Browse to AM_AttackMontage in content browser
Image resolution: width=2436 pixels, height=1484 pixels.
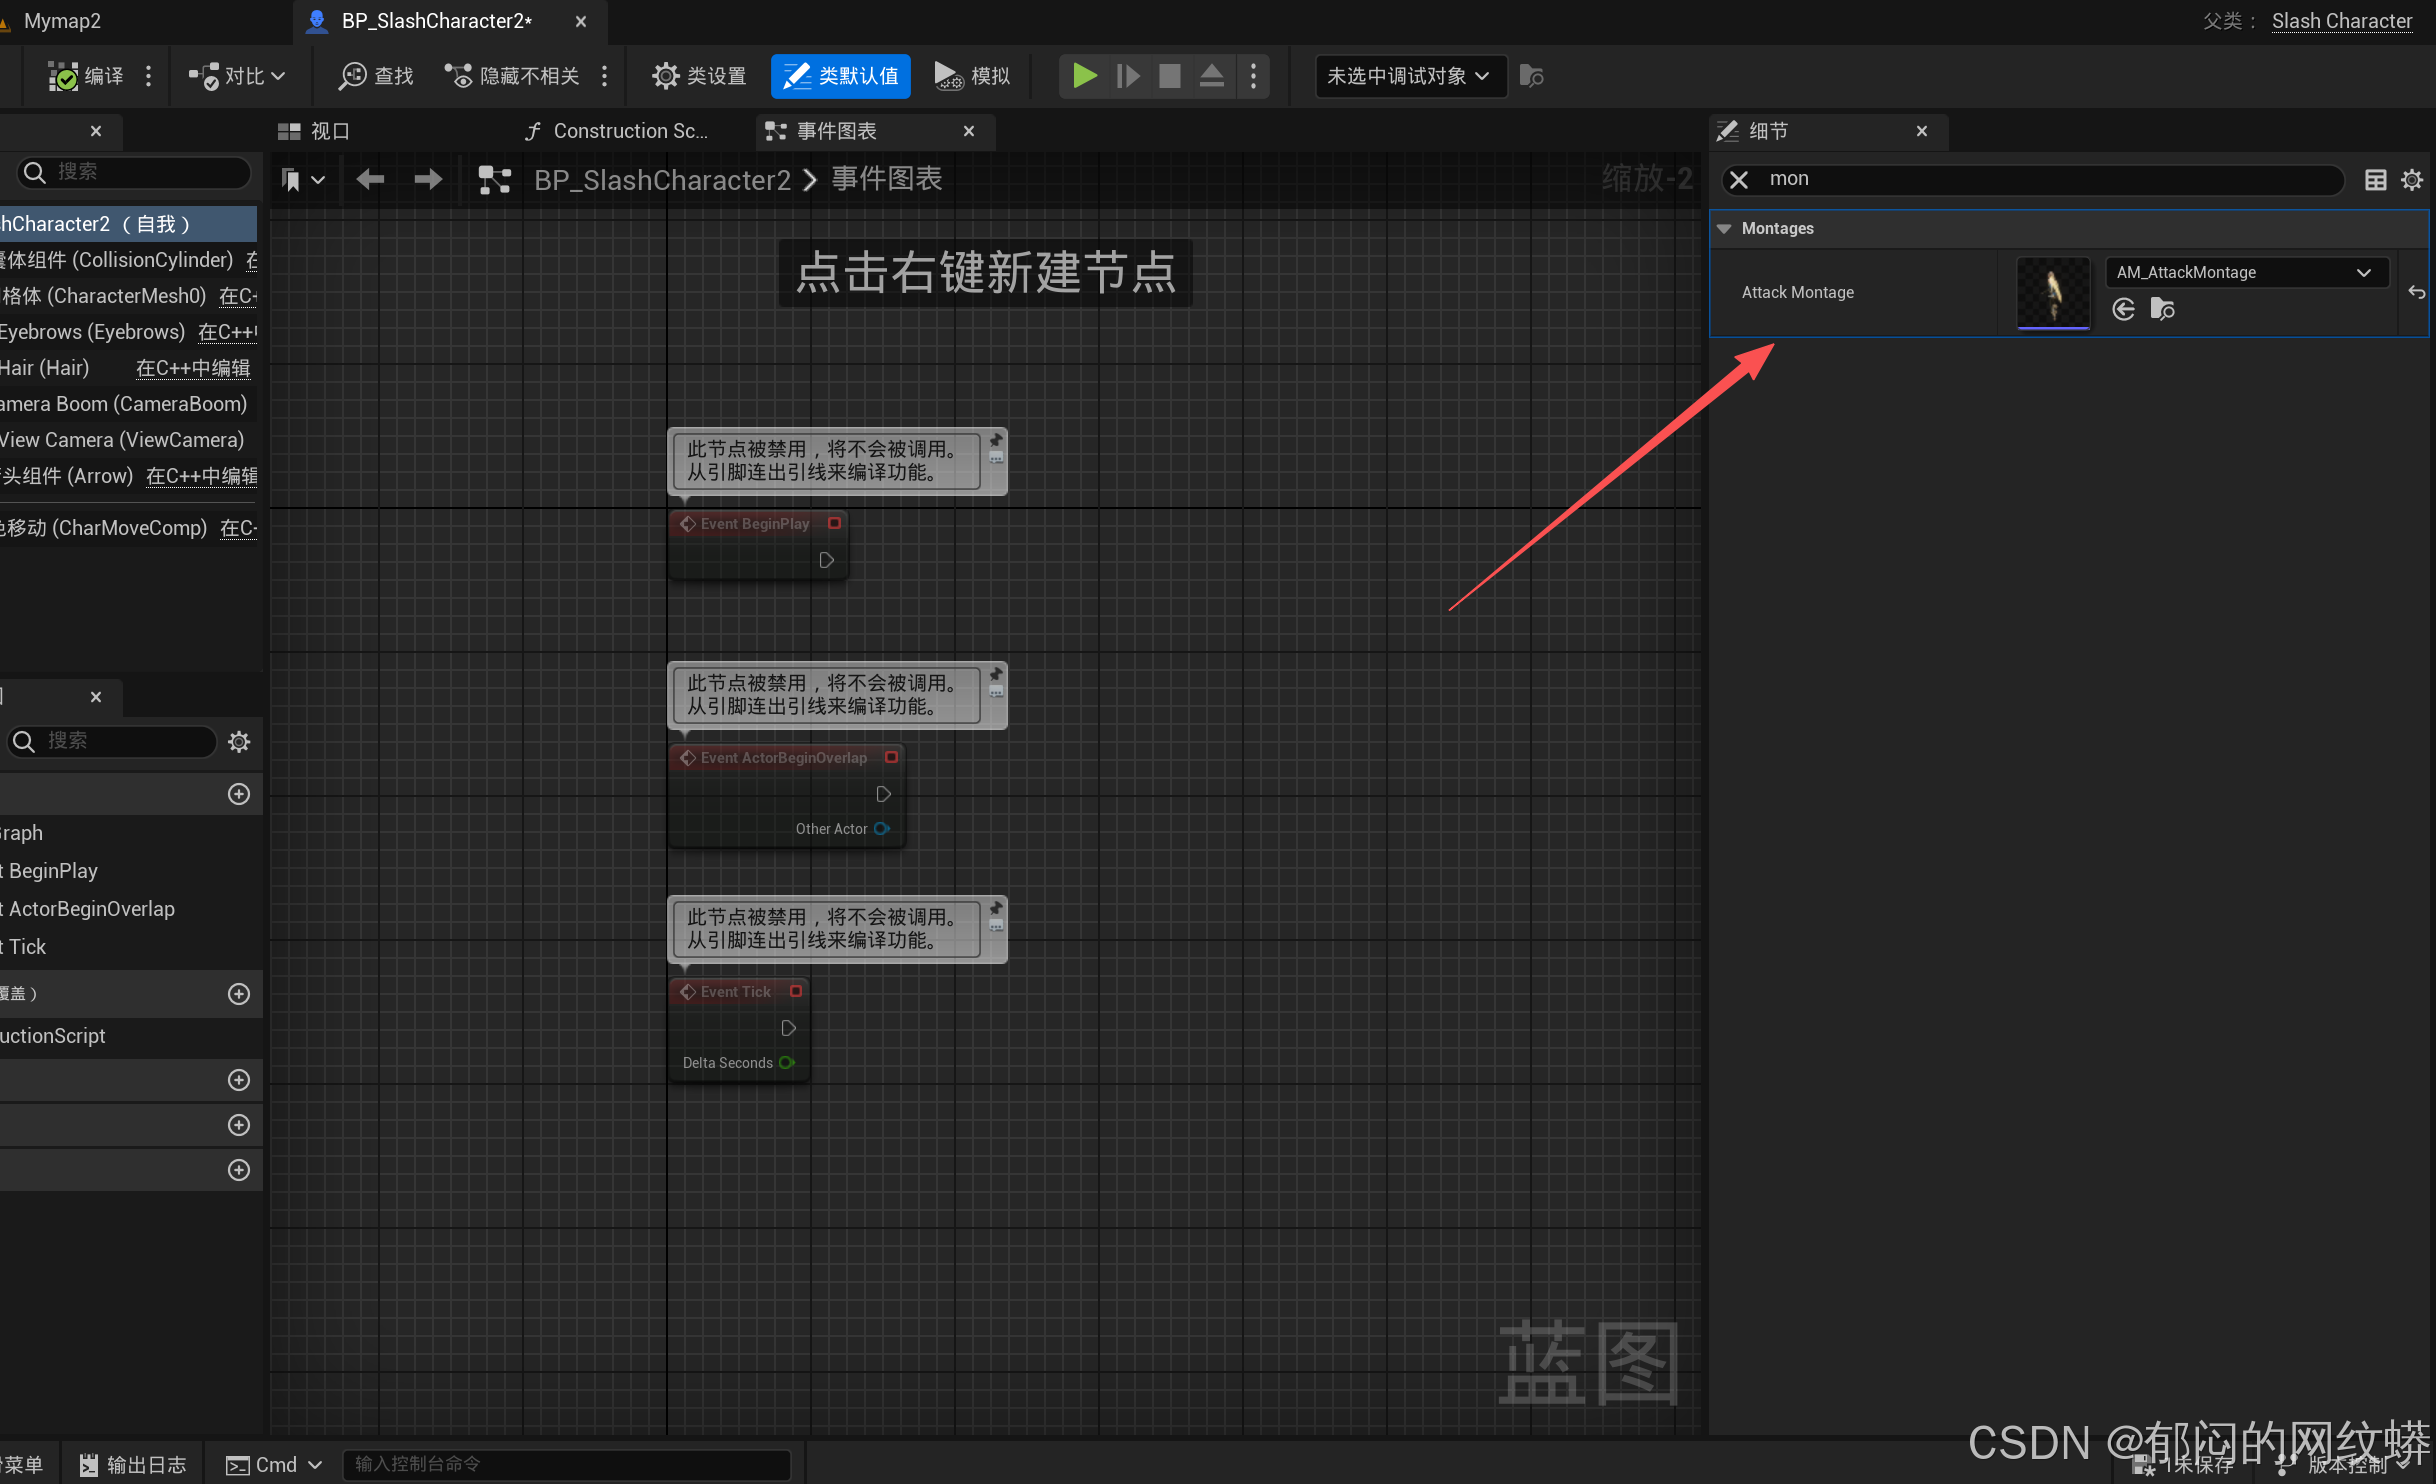[x=2162, y=310]
